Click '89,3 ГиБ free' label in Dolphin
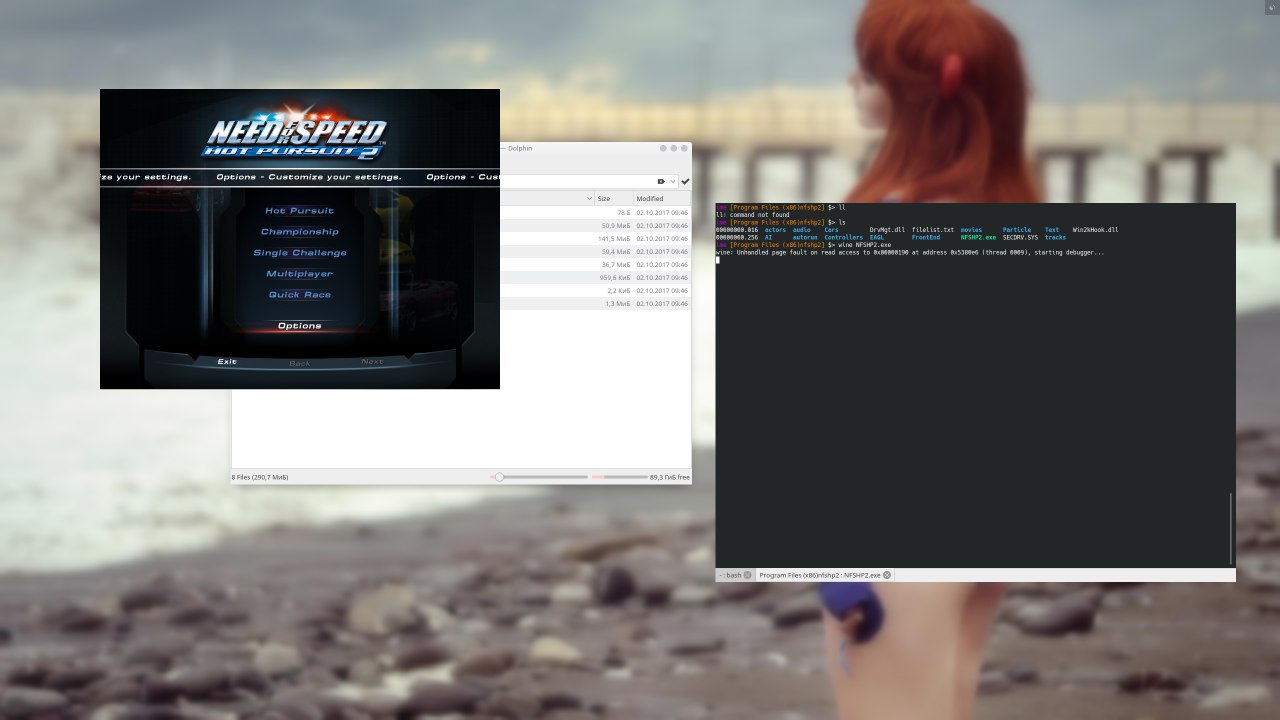The width and height of the screenshot is (1280, 720). (670, 478)
